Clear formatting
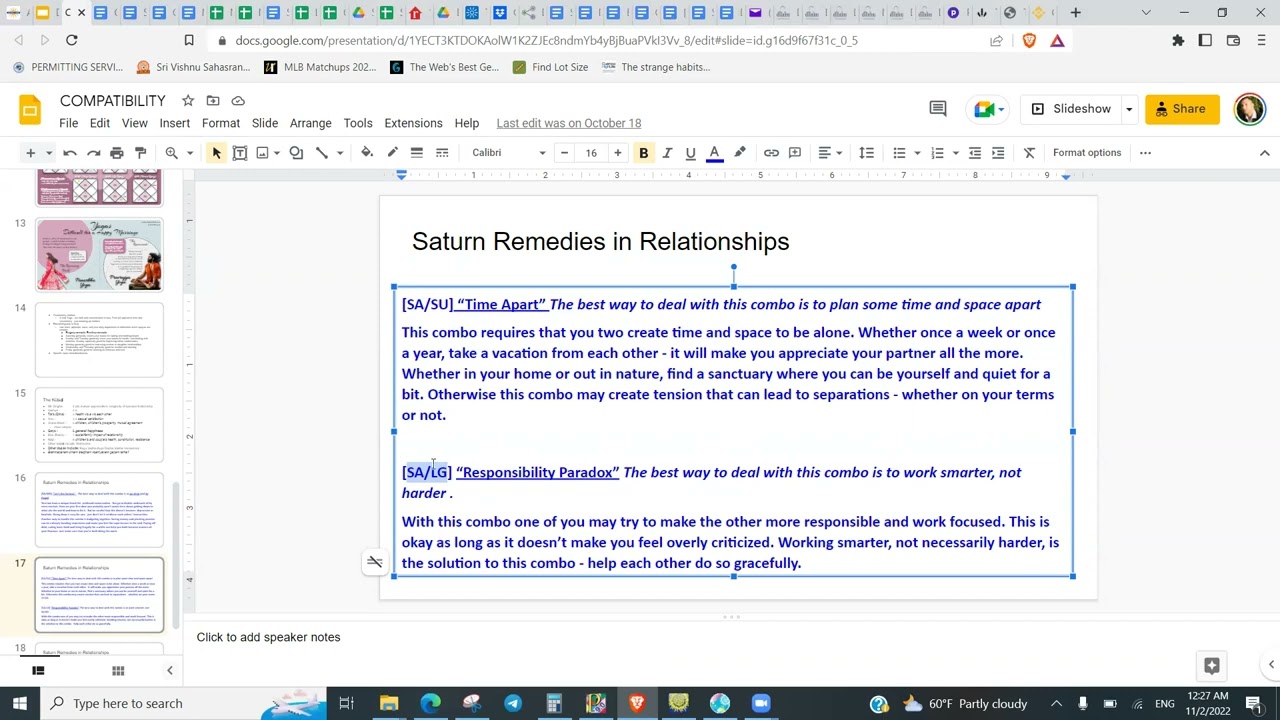Image resolution: width=1280 pixels, height=720 pixels. pos(1029,153)
